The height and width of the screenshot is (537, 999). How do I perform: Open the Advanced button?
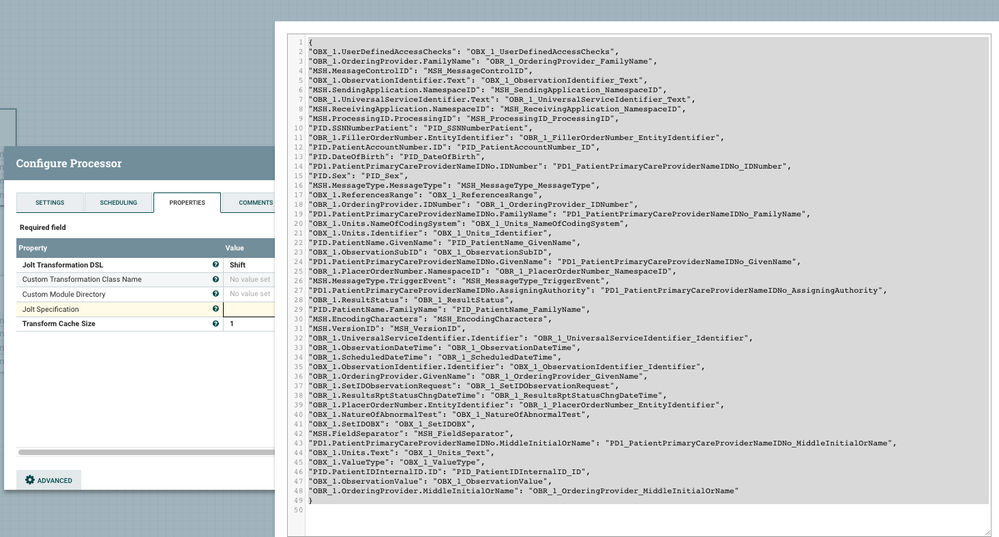(x=48, y=480)
